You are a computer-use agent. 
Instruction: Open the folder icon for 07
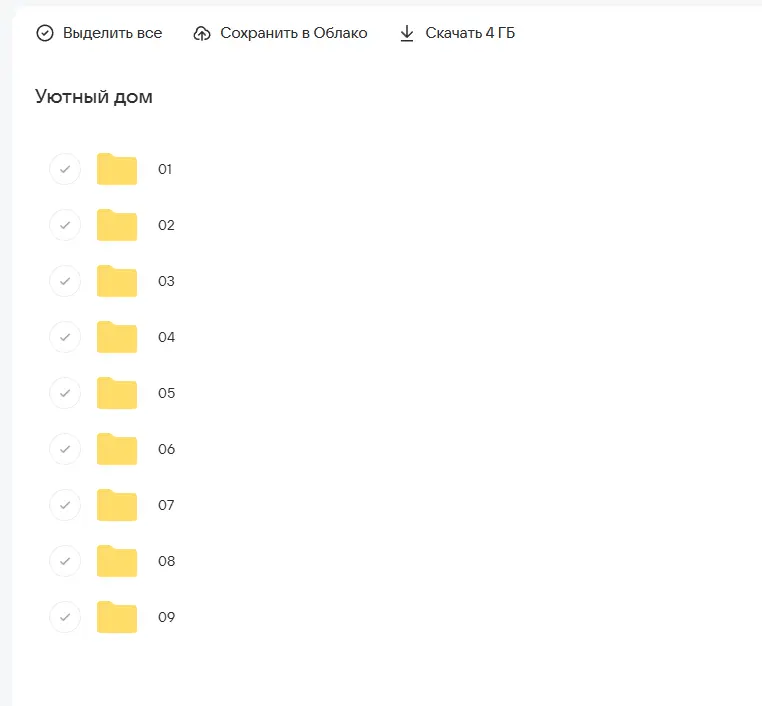pos(117,506)
